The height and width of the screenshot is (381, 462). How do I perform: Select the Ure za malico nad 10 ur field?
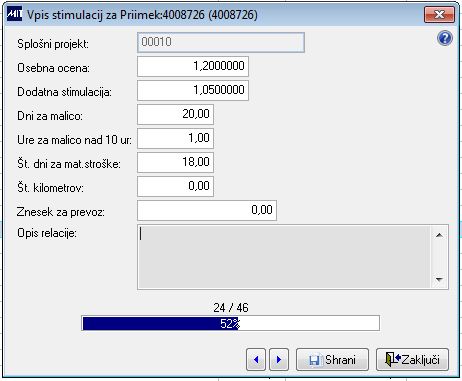pyautogui.click(x=175, y=138)
